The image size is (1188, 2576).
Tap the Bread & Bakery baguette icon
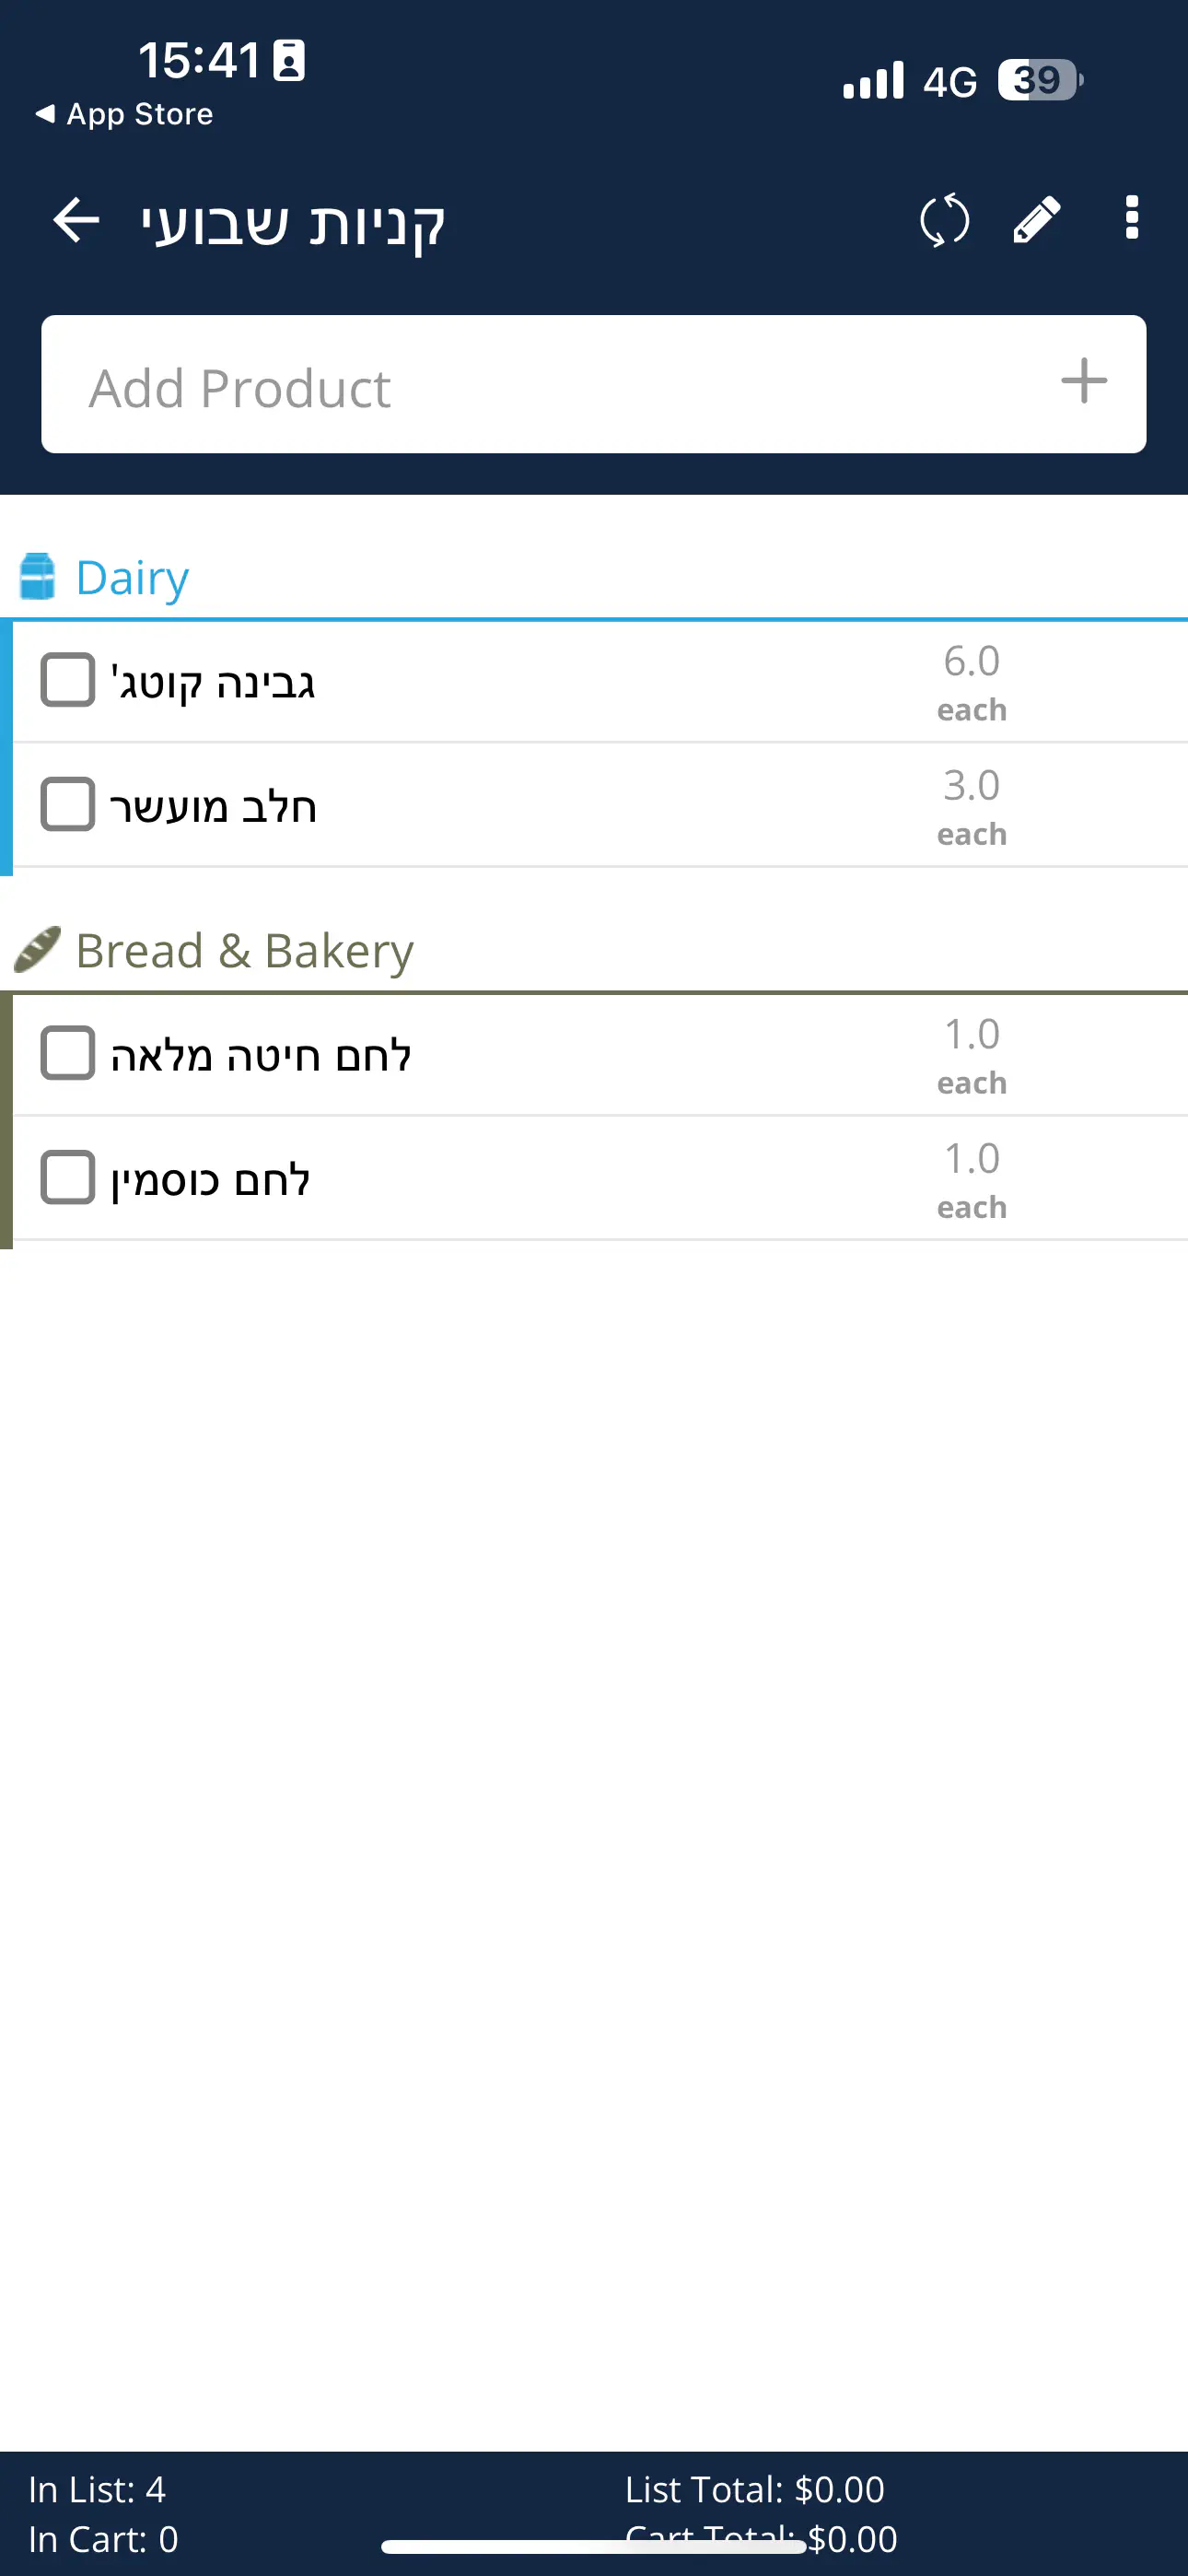coord(38,949)
